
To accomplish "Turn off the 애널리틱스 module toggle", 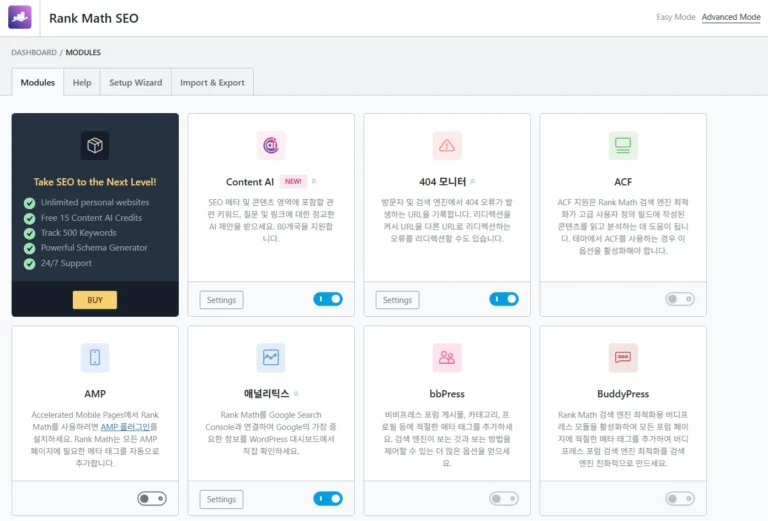I will 328,498.
